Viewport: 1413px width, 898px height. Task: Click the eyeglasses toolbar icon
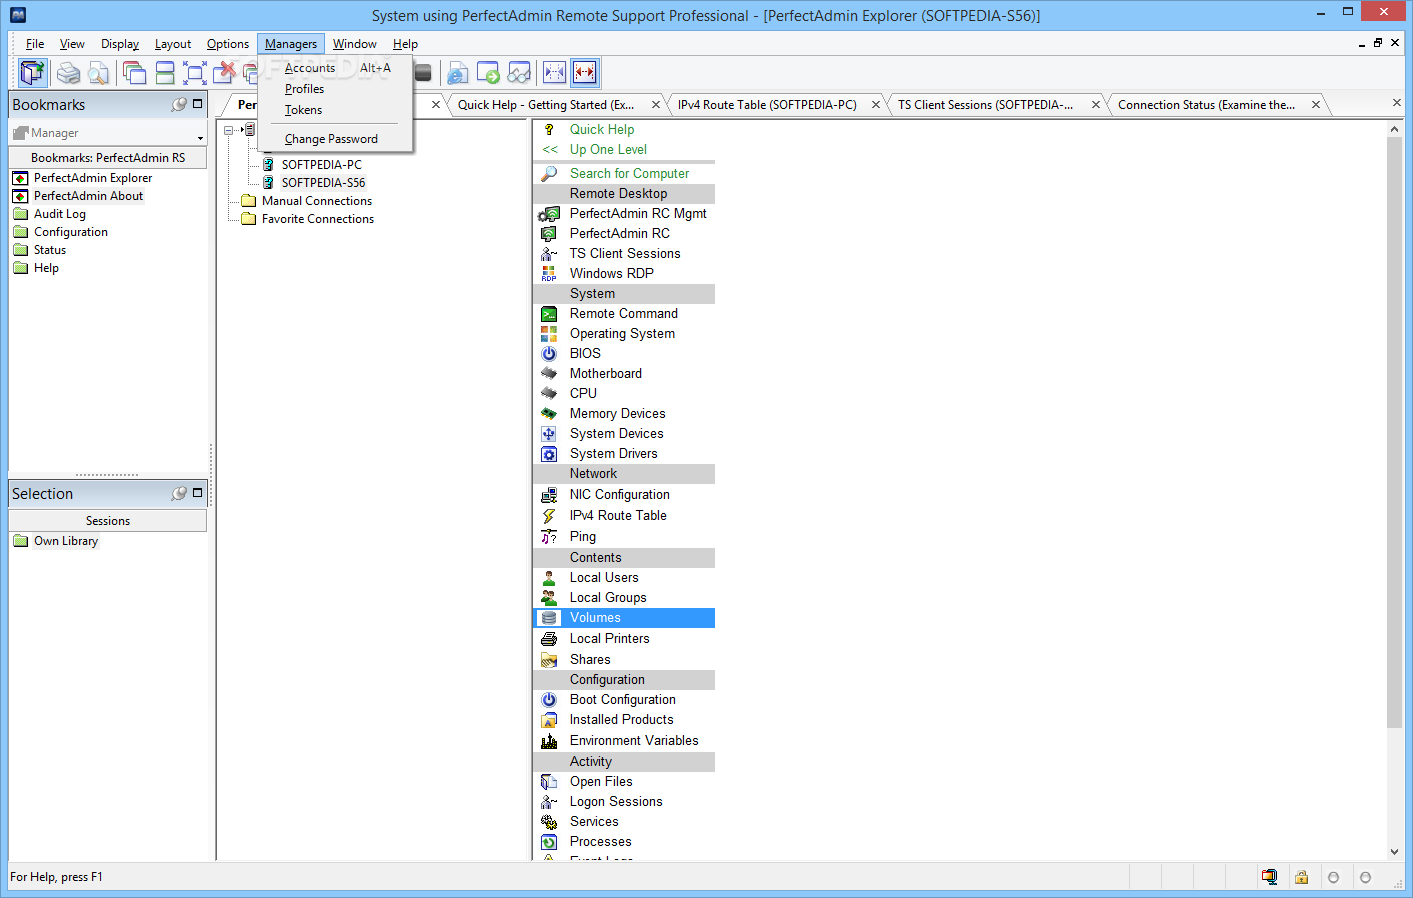519,73
